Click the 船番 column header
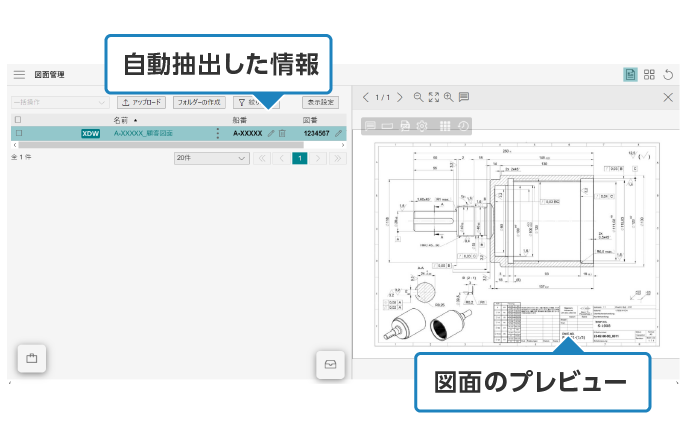The height and width of the screenshot is (431, 686). coord(240,120)
